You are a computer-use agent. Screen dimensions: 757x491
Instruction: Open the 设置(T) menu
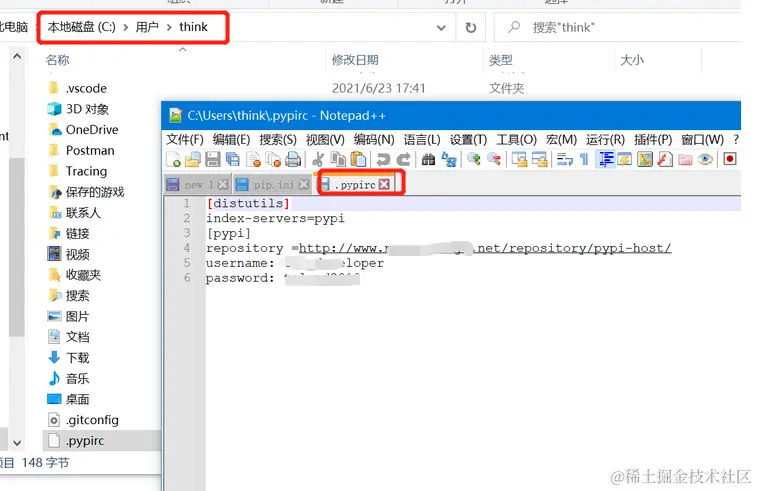click(468, 140)
